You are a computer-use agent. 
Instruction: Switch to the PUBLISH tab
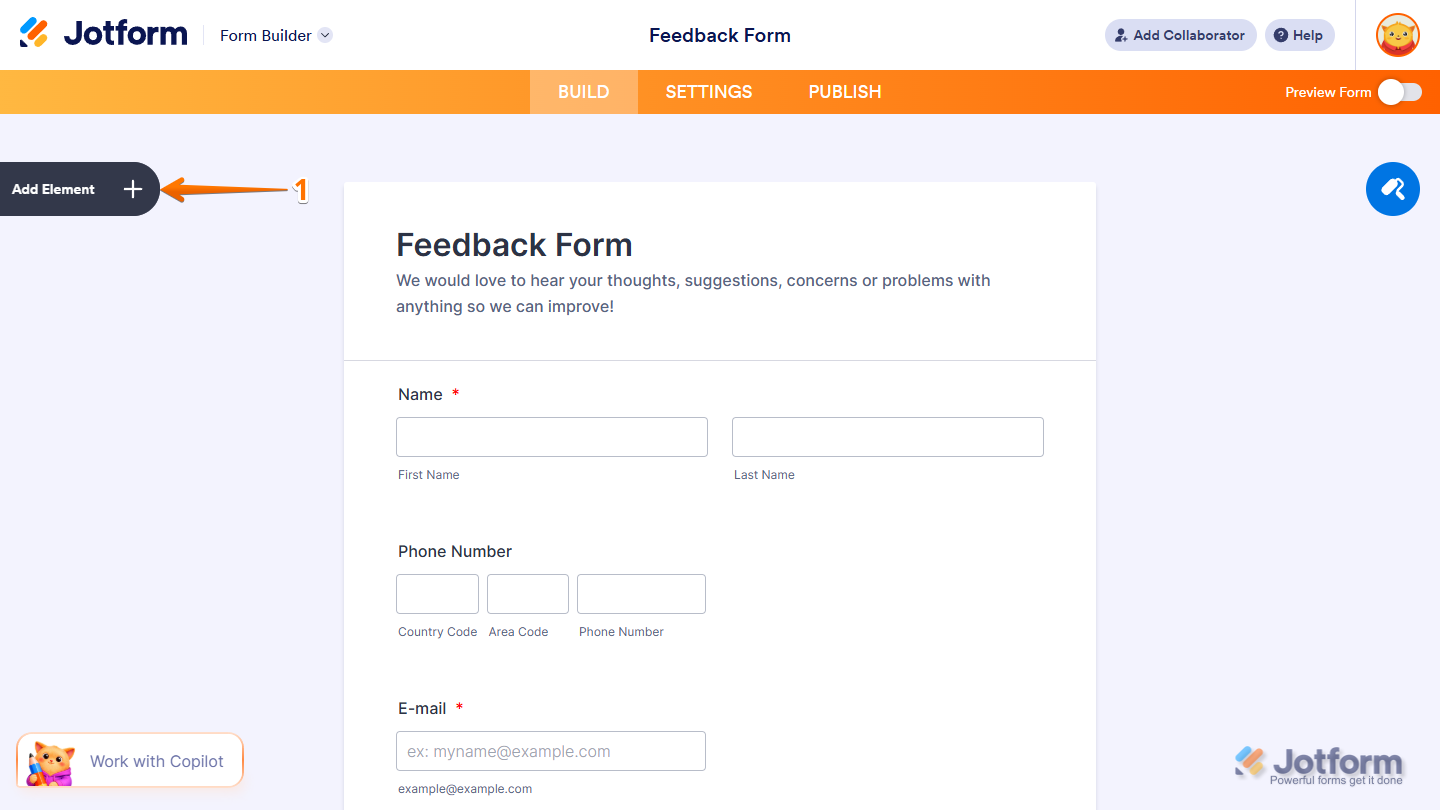tap(845, 91)
